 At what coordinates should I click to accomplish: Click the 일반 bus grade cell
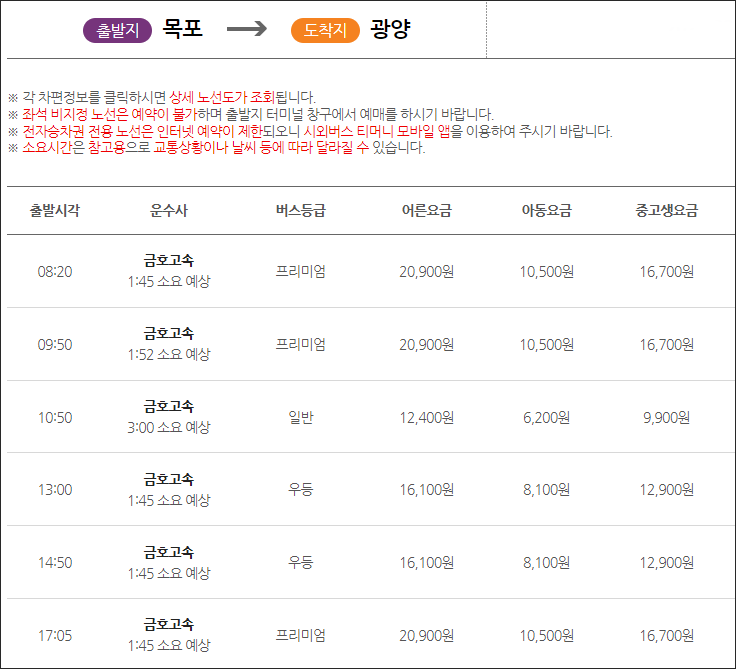[x=300, y=417]
